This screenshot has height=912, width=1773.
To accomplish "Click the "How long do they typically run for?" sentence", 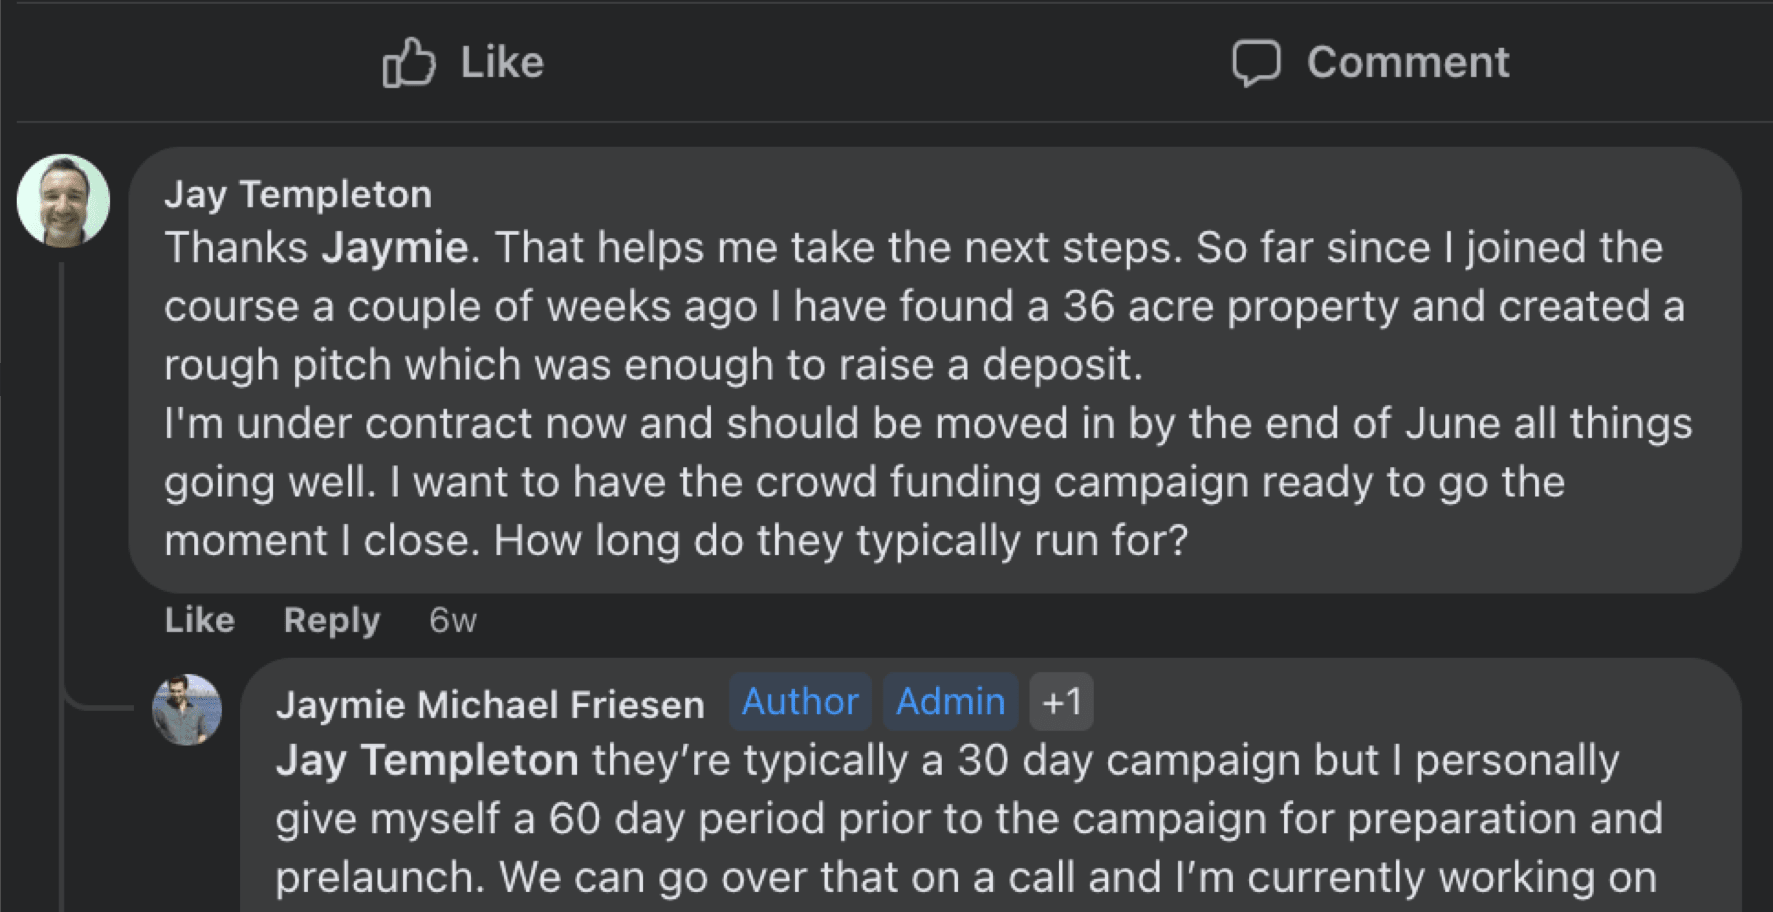I will [x=840, y=541].
